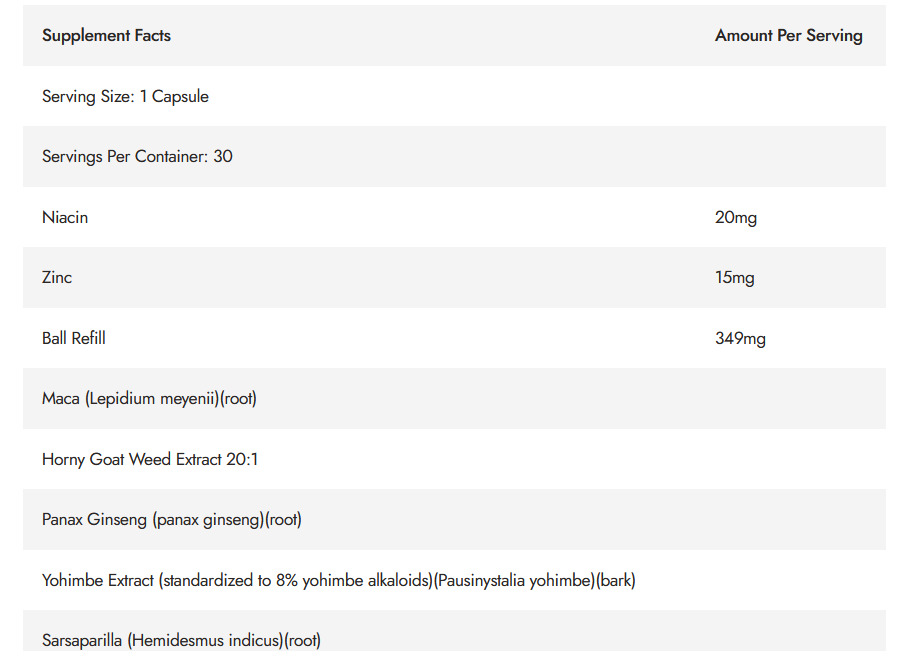Select the Horny Goat Weed Extract 20:1 row
This screenshot has width=909, height=651.
point(454,459)
